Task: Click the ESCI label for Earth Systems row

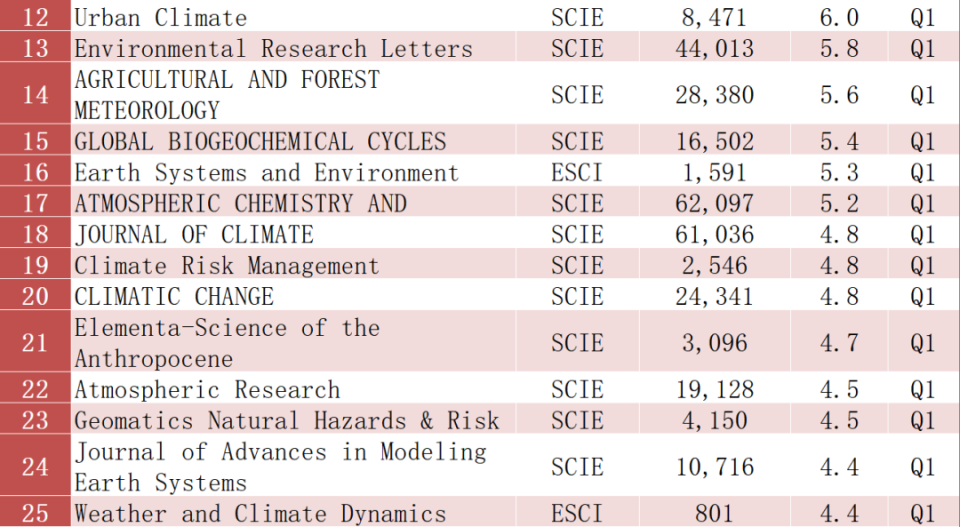Action: (x=577, y=172)
